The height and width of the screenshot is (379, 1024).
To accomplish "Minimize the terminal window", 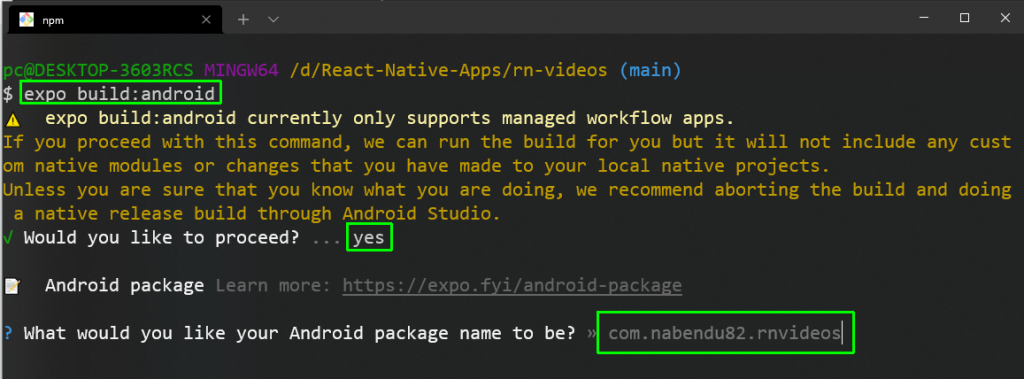I will tap(922, 18).
